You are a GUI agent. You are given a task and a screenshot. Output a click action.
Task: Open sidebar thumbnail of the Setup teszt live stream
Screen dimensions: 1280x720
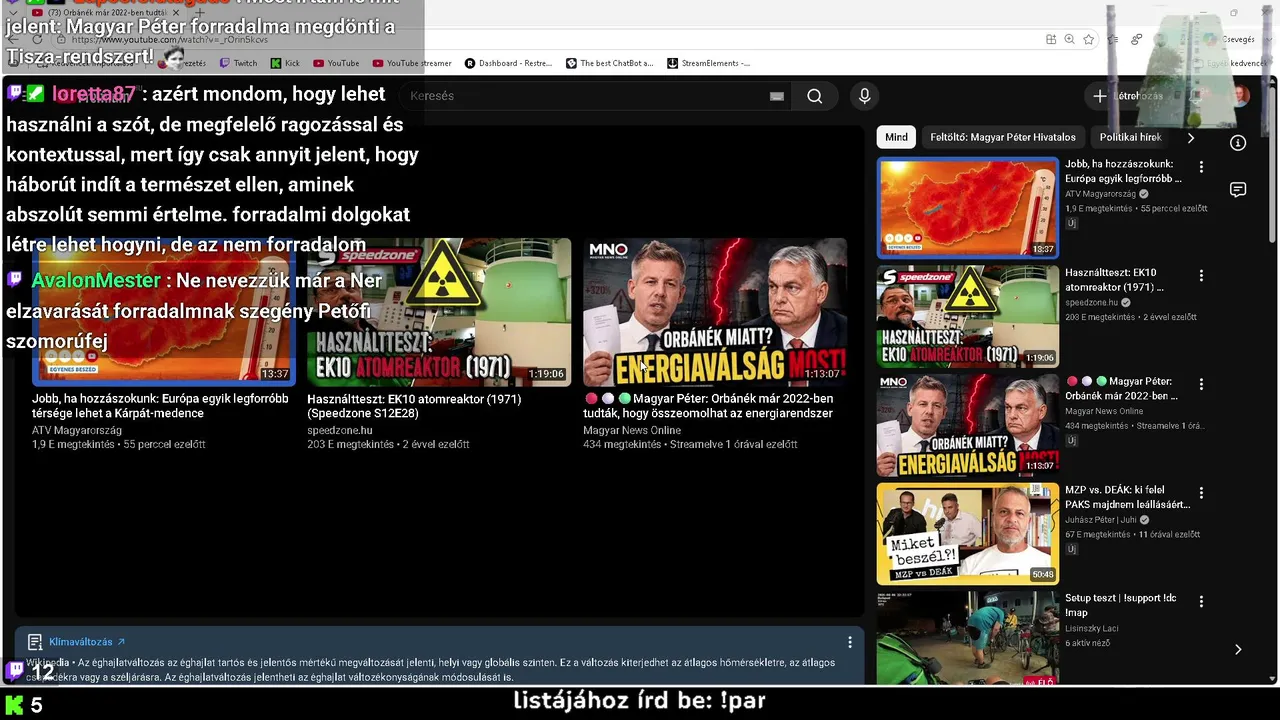968,639
